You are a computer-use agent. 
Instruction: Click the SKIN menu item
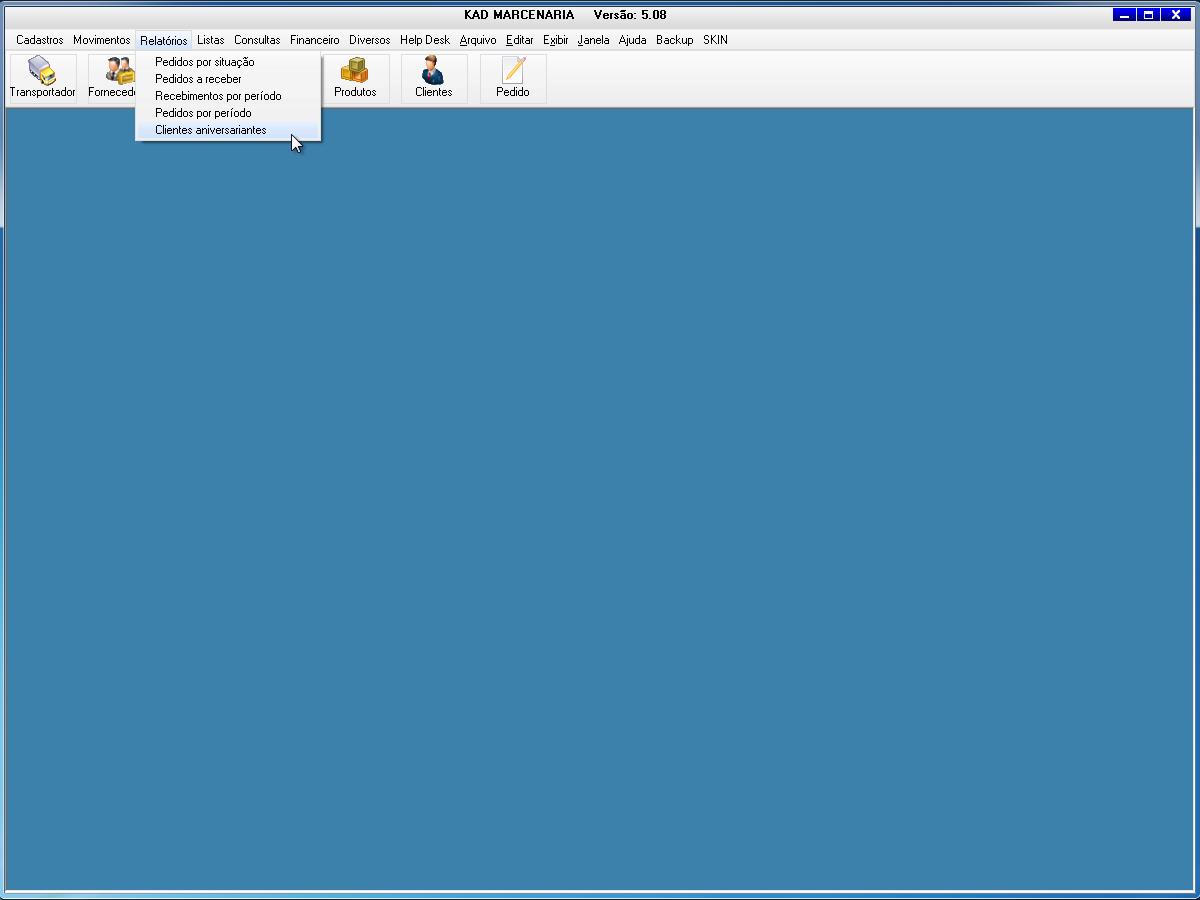pyautogui.click(x=715, y=40)
